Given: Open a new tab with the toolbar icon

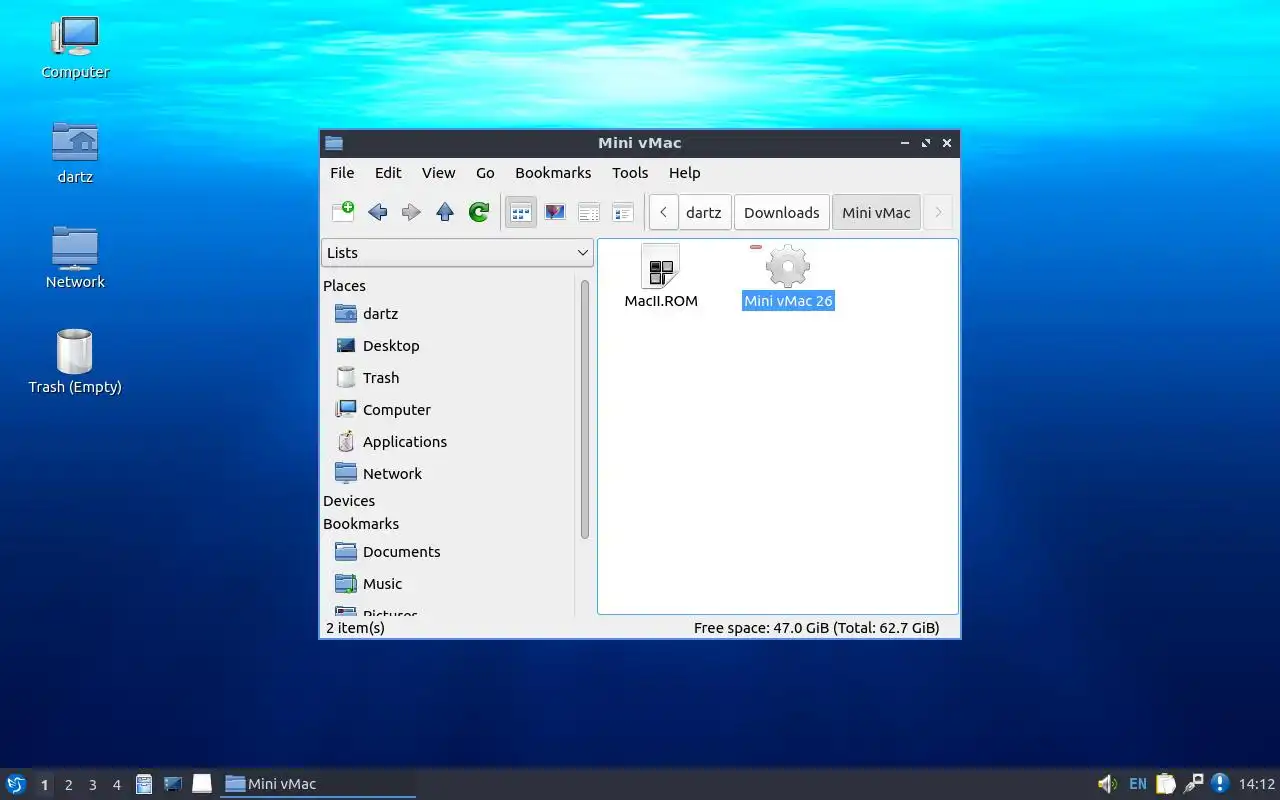Looking at the screenshot, I should click(343, 212).
